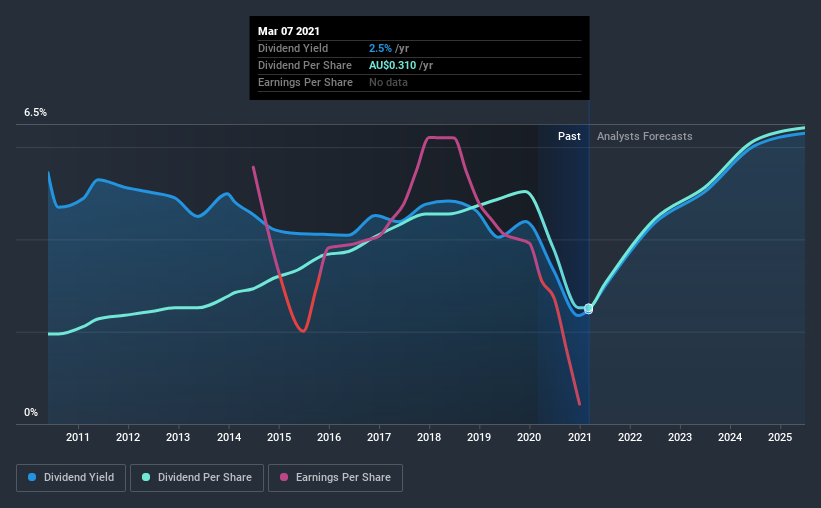Click the 2024 x-axis label
The height and width of the screenshot is (508, 821).
point(730,437)
